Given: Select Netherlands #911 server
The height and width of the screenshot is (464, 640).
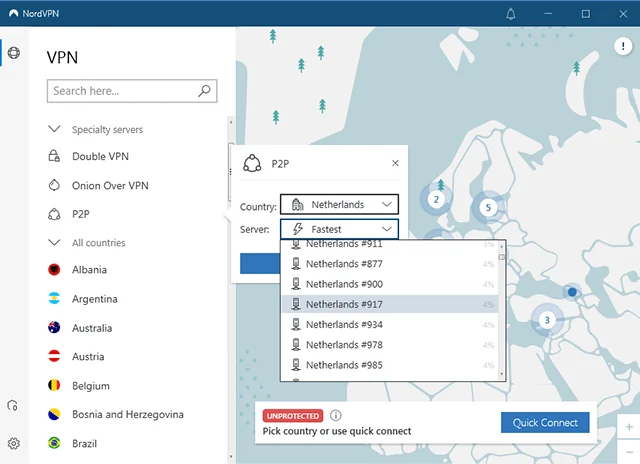Looking at the screenshot, I should coord(390,244).
